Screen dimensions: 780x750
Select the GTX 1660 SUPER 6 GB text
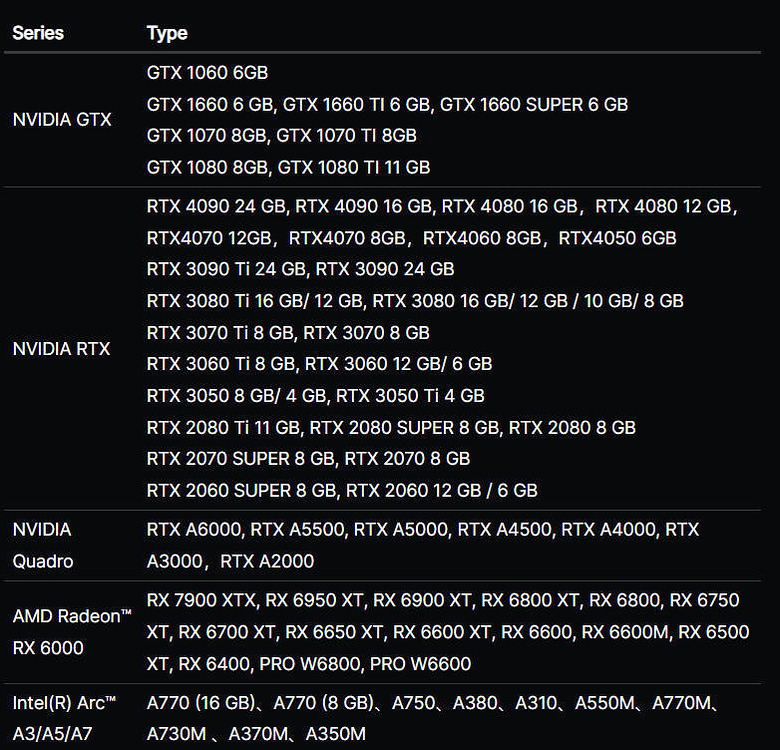(x=534, y=104)
